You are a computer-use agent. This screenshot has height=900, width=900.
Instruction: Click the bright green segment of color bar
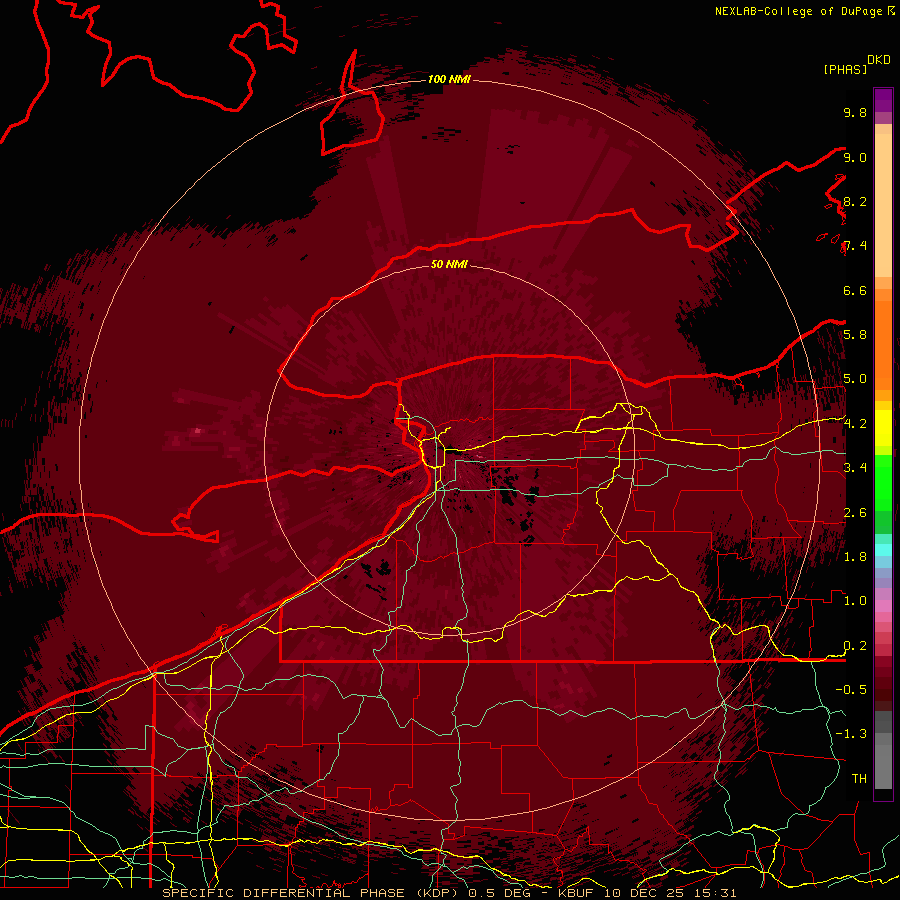coord(883,484)
